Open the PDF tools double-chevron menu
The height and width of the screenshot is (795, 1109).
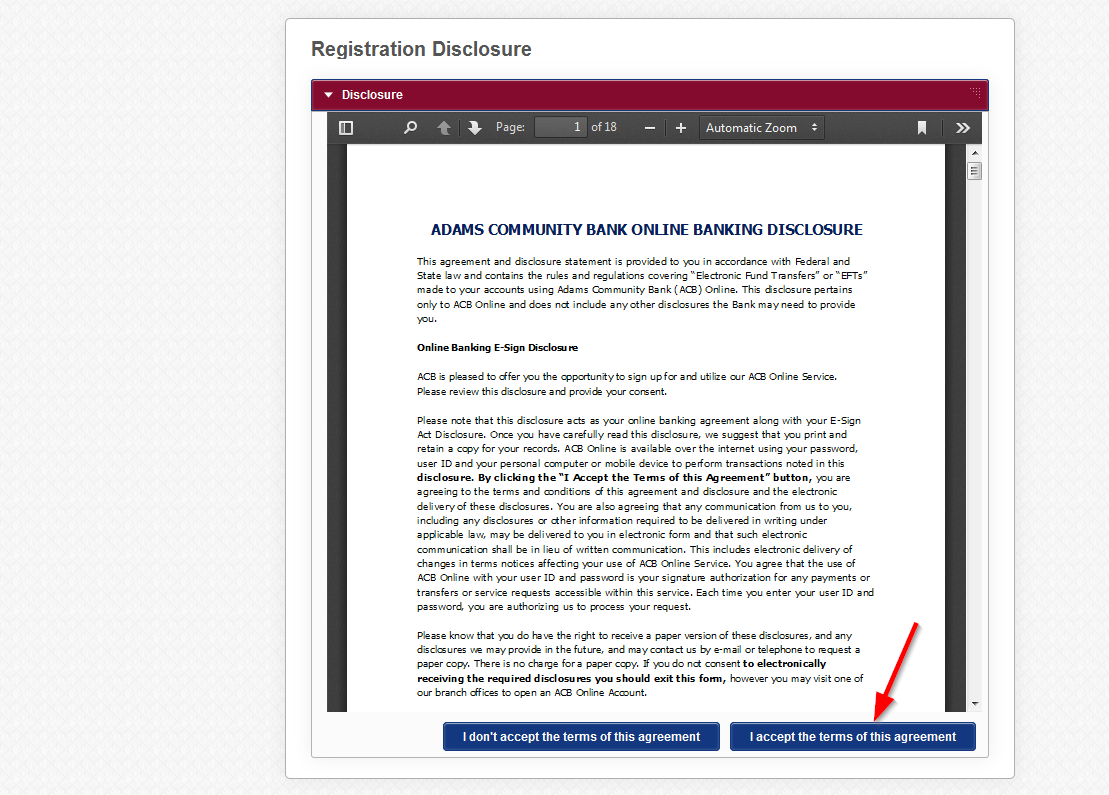click(x=963, y=128)
